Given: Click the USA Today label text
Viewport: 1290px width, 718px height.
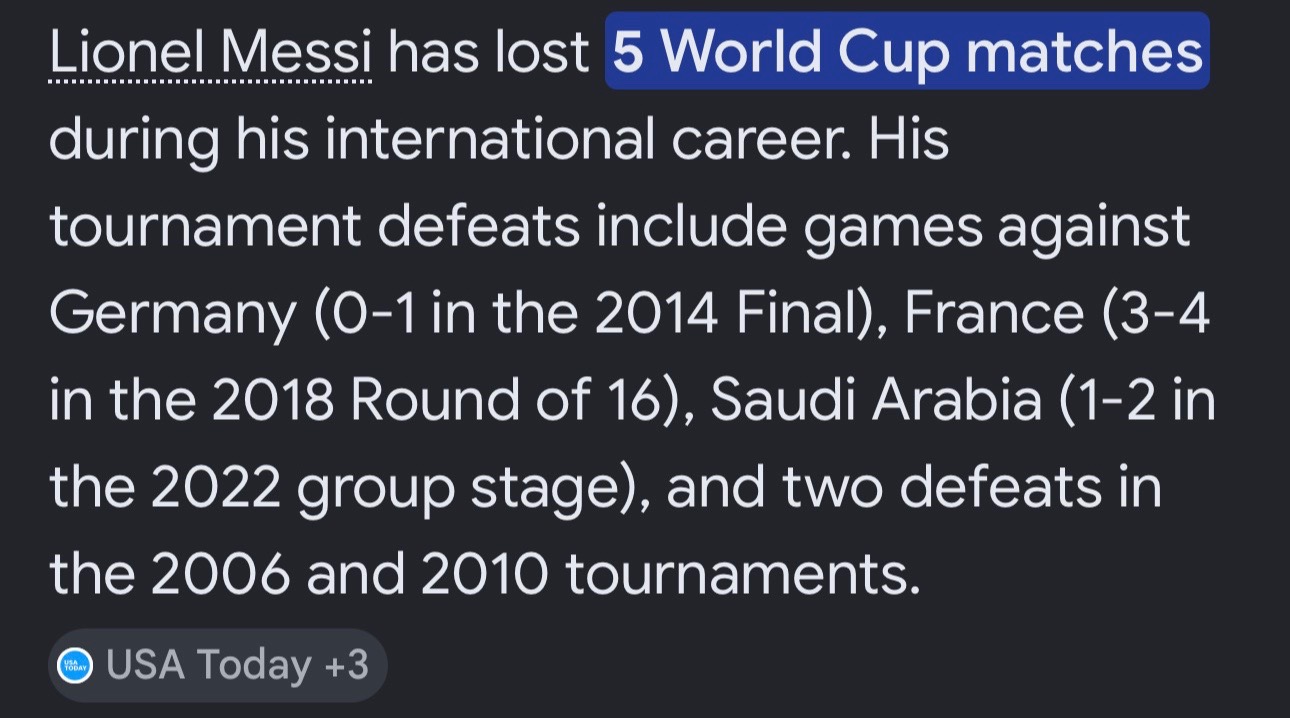Looking at the screenshot, I should pyautogui.click(x=208, y=666).
